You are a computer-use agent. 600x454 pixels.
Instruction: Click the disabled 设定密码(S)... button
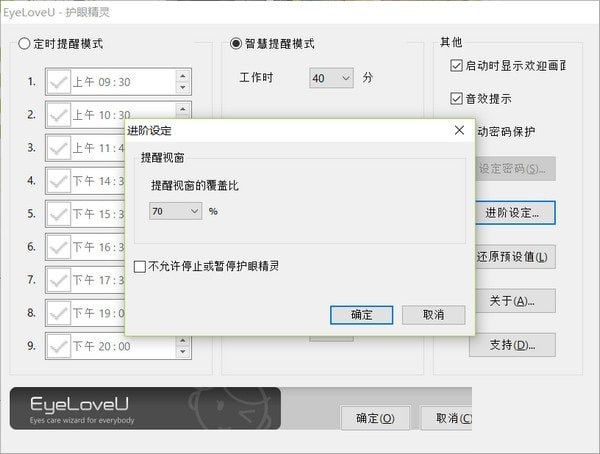(515, 168)
